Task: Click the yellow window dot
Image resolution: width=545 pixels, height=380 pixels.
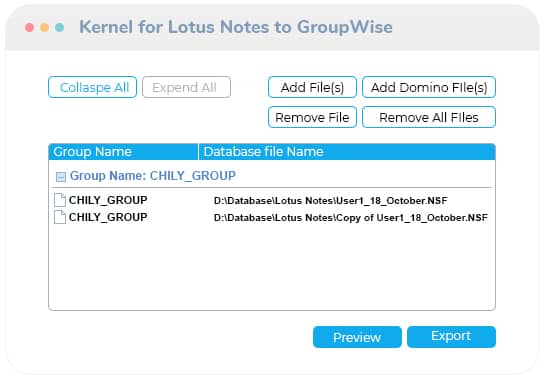Action: point(44,27)
